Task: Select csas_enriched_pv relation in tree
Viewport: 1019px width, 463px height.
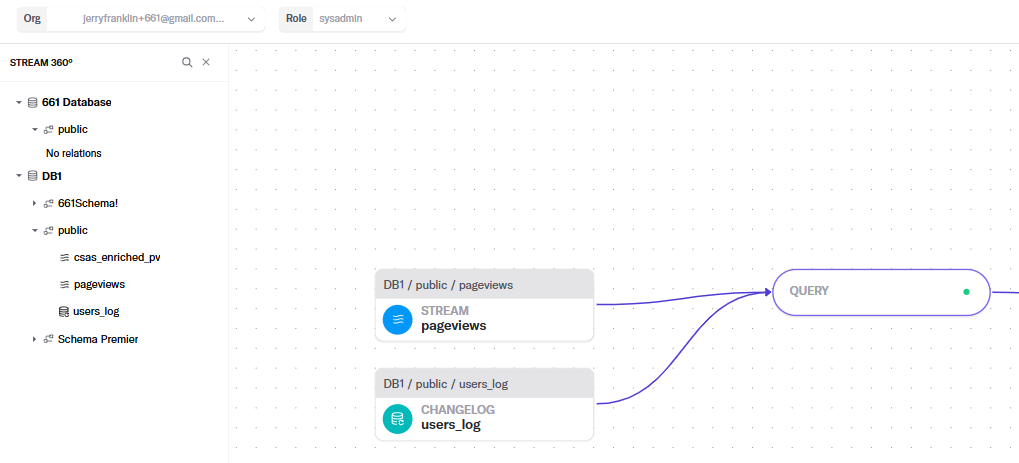Action: click(x=116, y=257)
